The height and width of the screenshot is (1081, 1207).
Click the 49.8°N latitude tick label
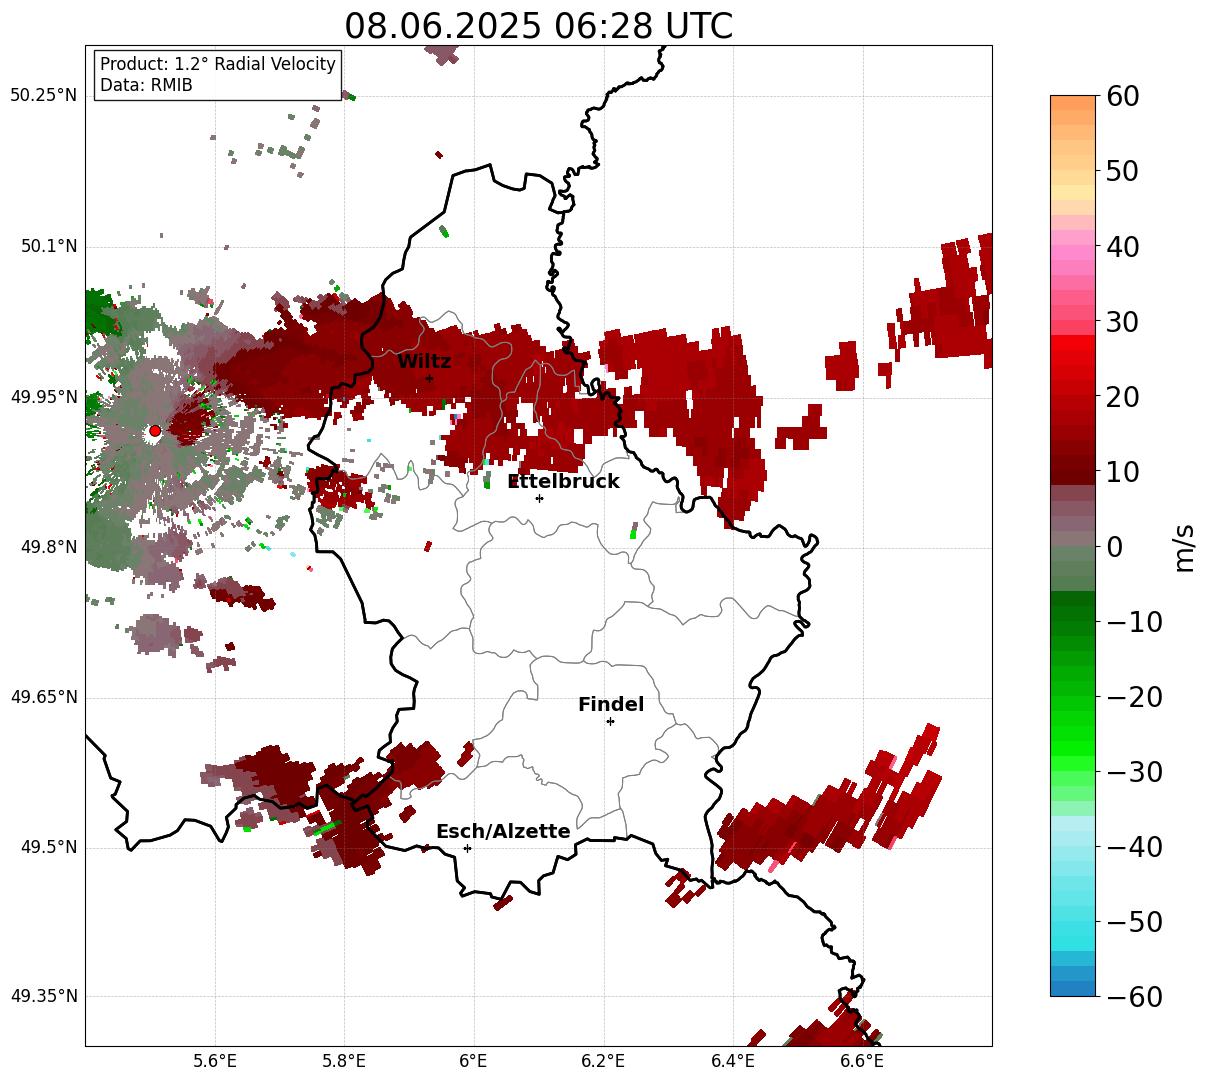tap(48, 547)
